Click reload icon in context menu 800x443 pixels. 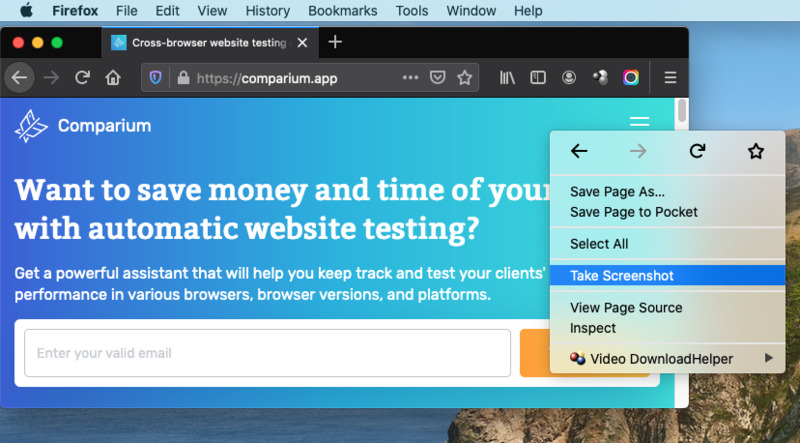tap(697, 151)
